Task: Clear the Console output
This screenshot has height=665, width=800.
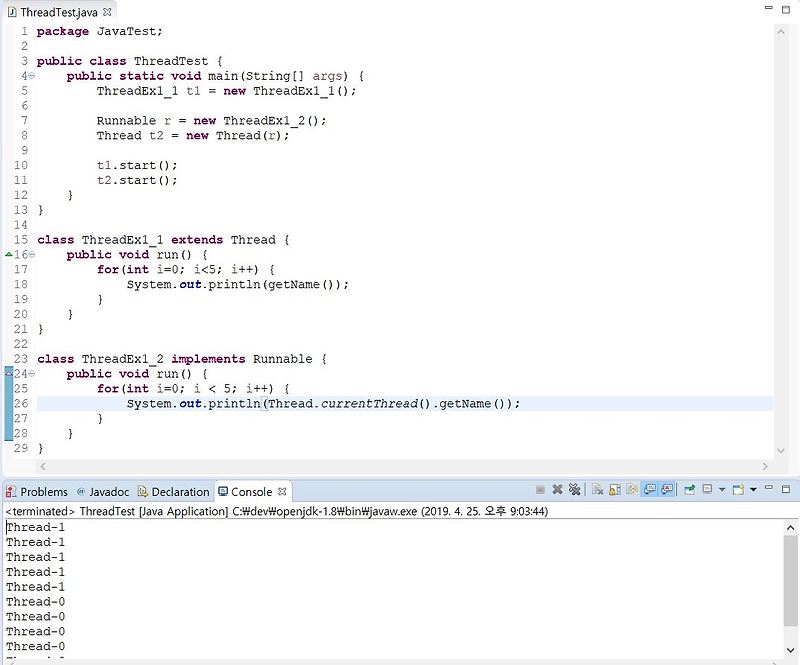Action: click(597, 489)
